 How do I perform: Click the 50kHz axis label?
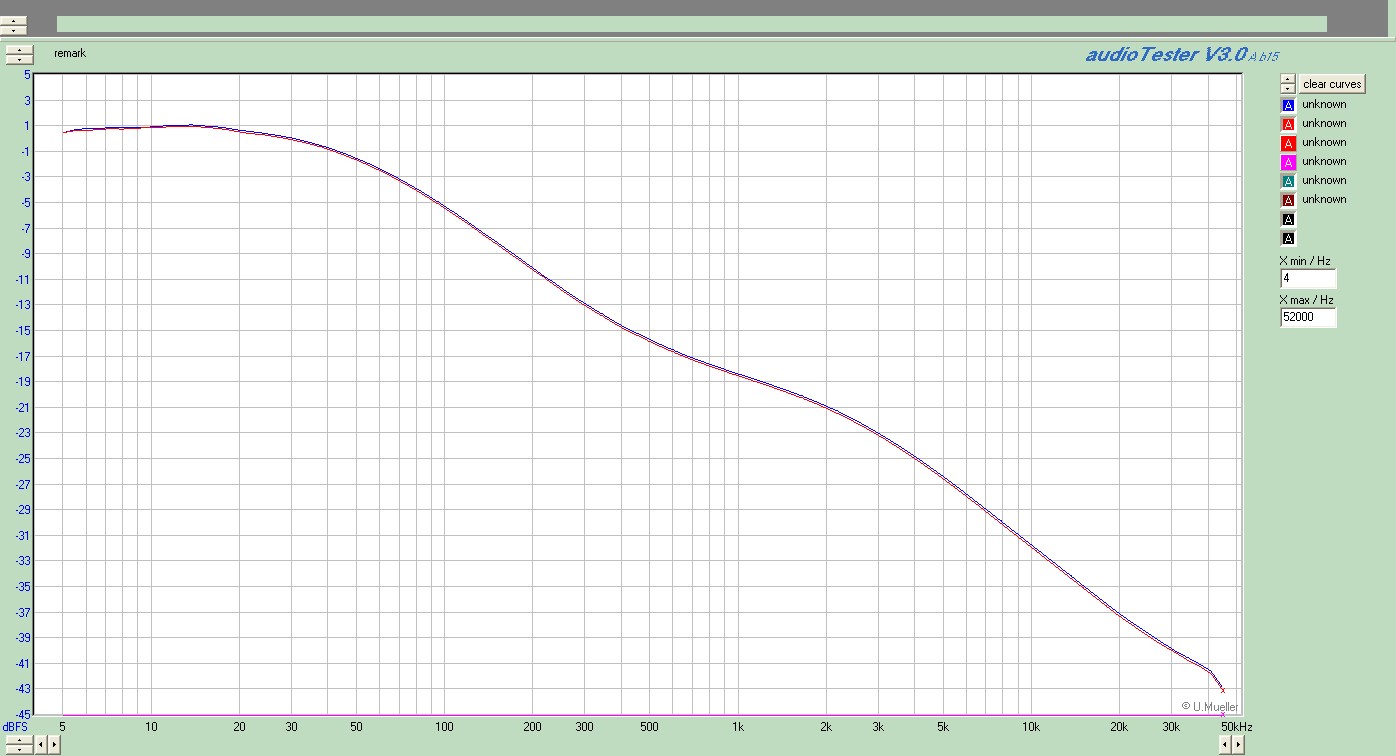1236,727
